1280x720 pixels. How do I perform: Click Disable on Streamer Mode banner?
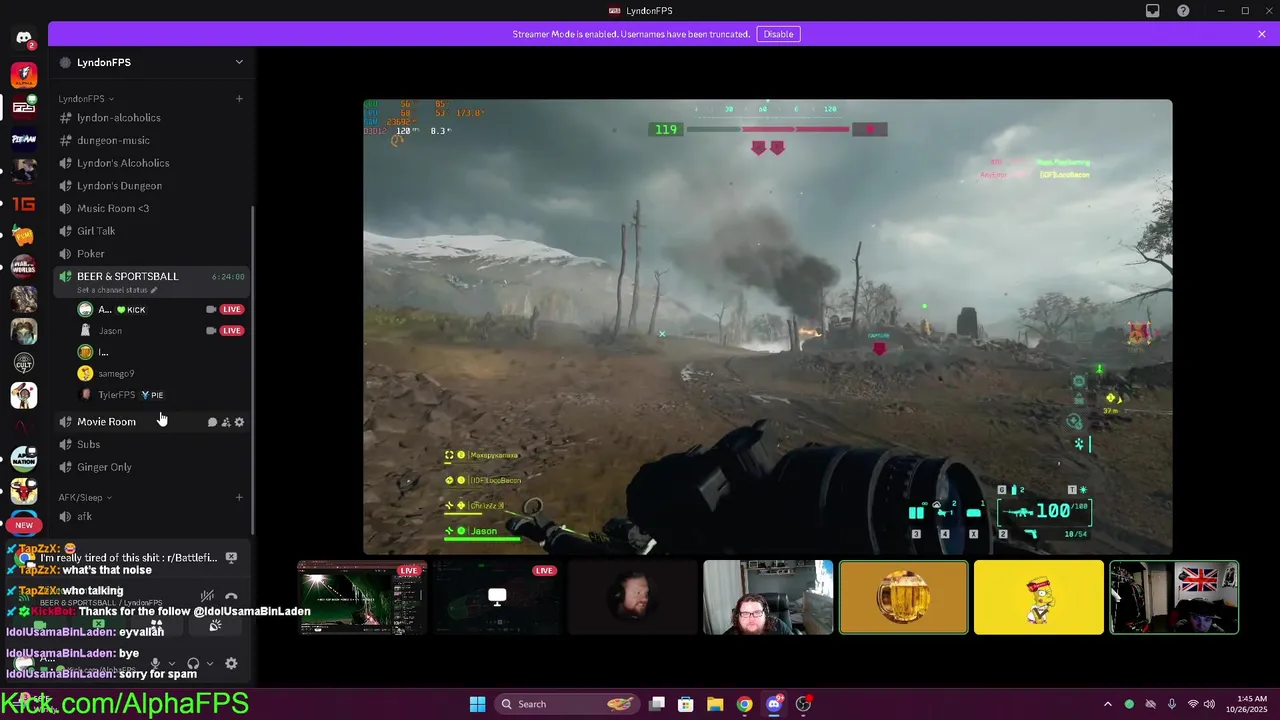(x=778, y=34)
